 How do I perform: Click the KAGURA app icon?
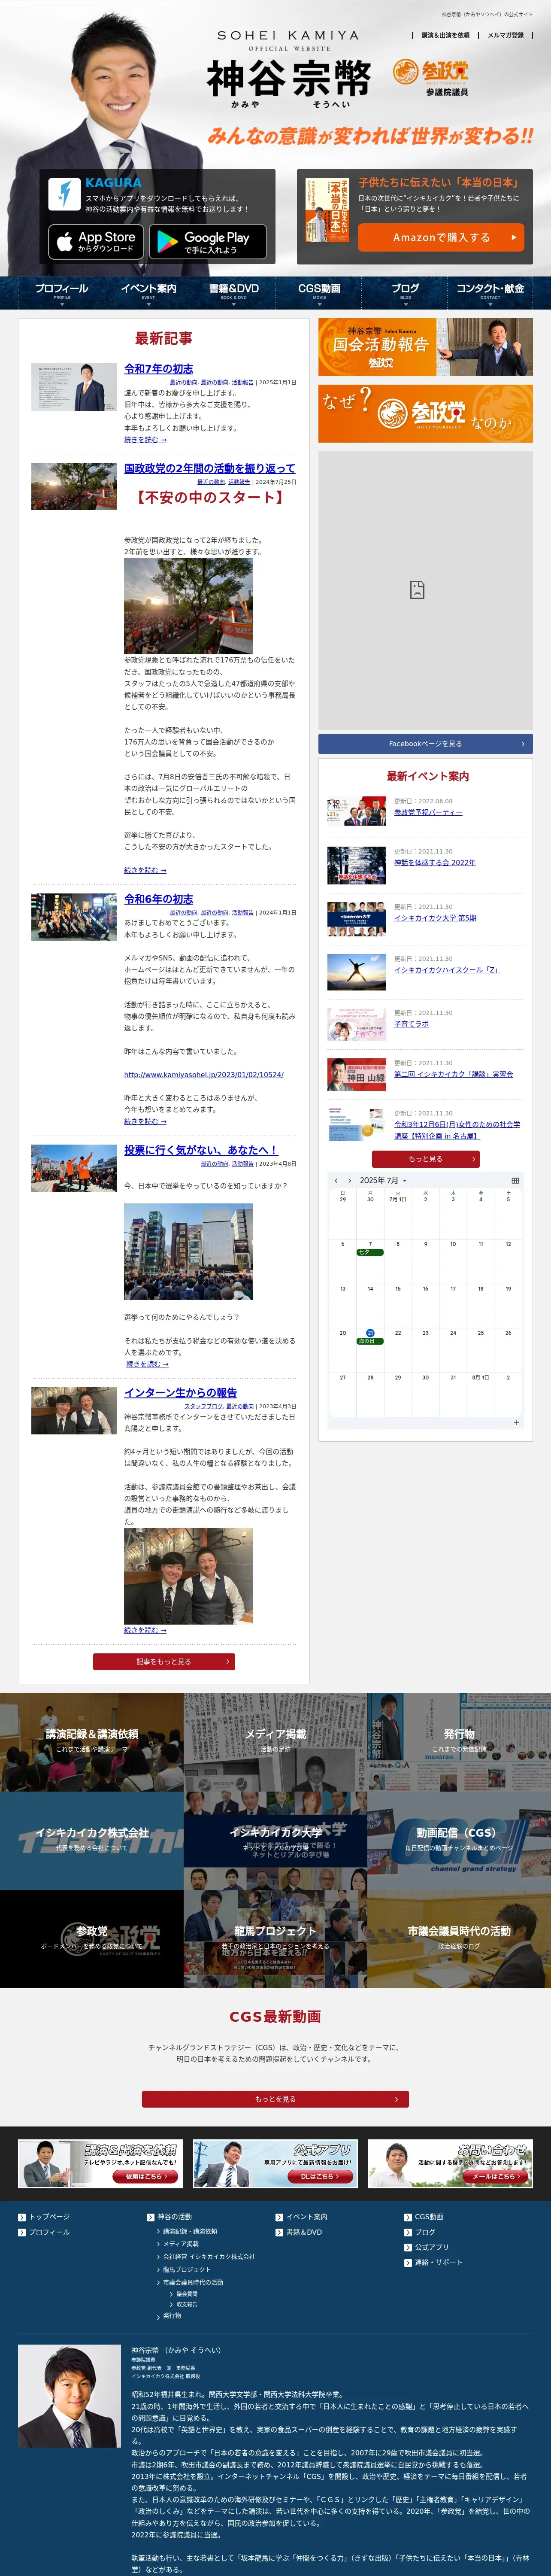65,194
